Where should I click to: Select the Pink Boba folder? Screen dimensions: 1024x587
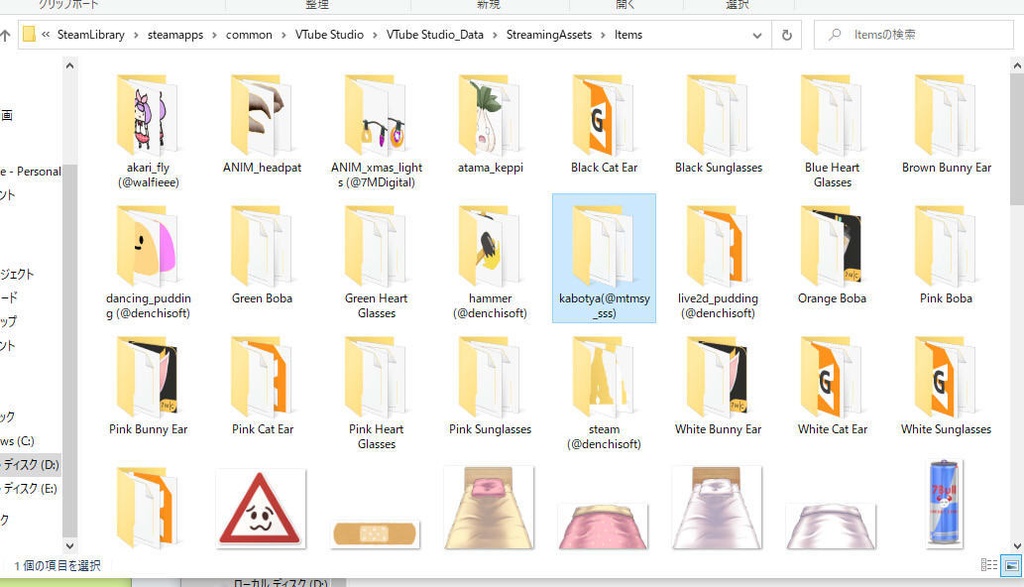(946, 255)
